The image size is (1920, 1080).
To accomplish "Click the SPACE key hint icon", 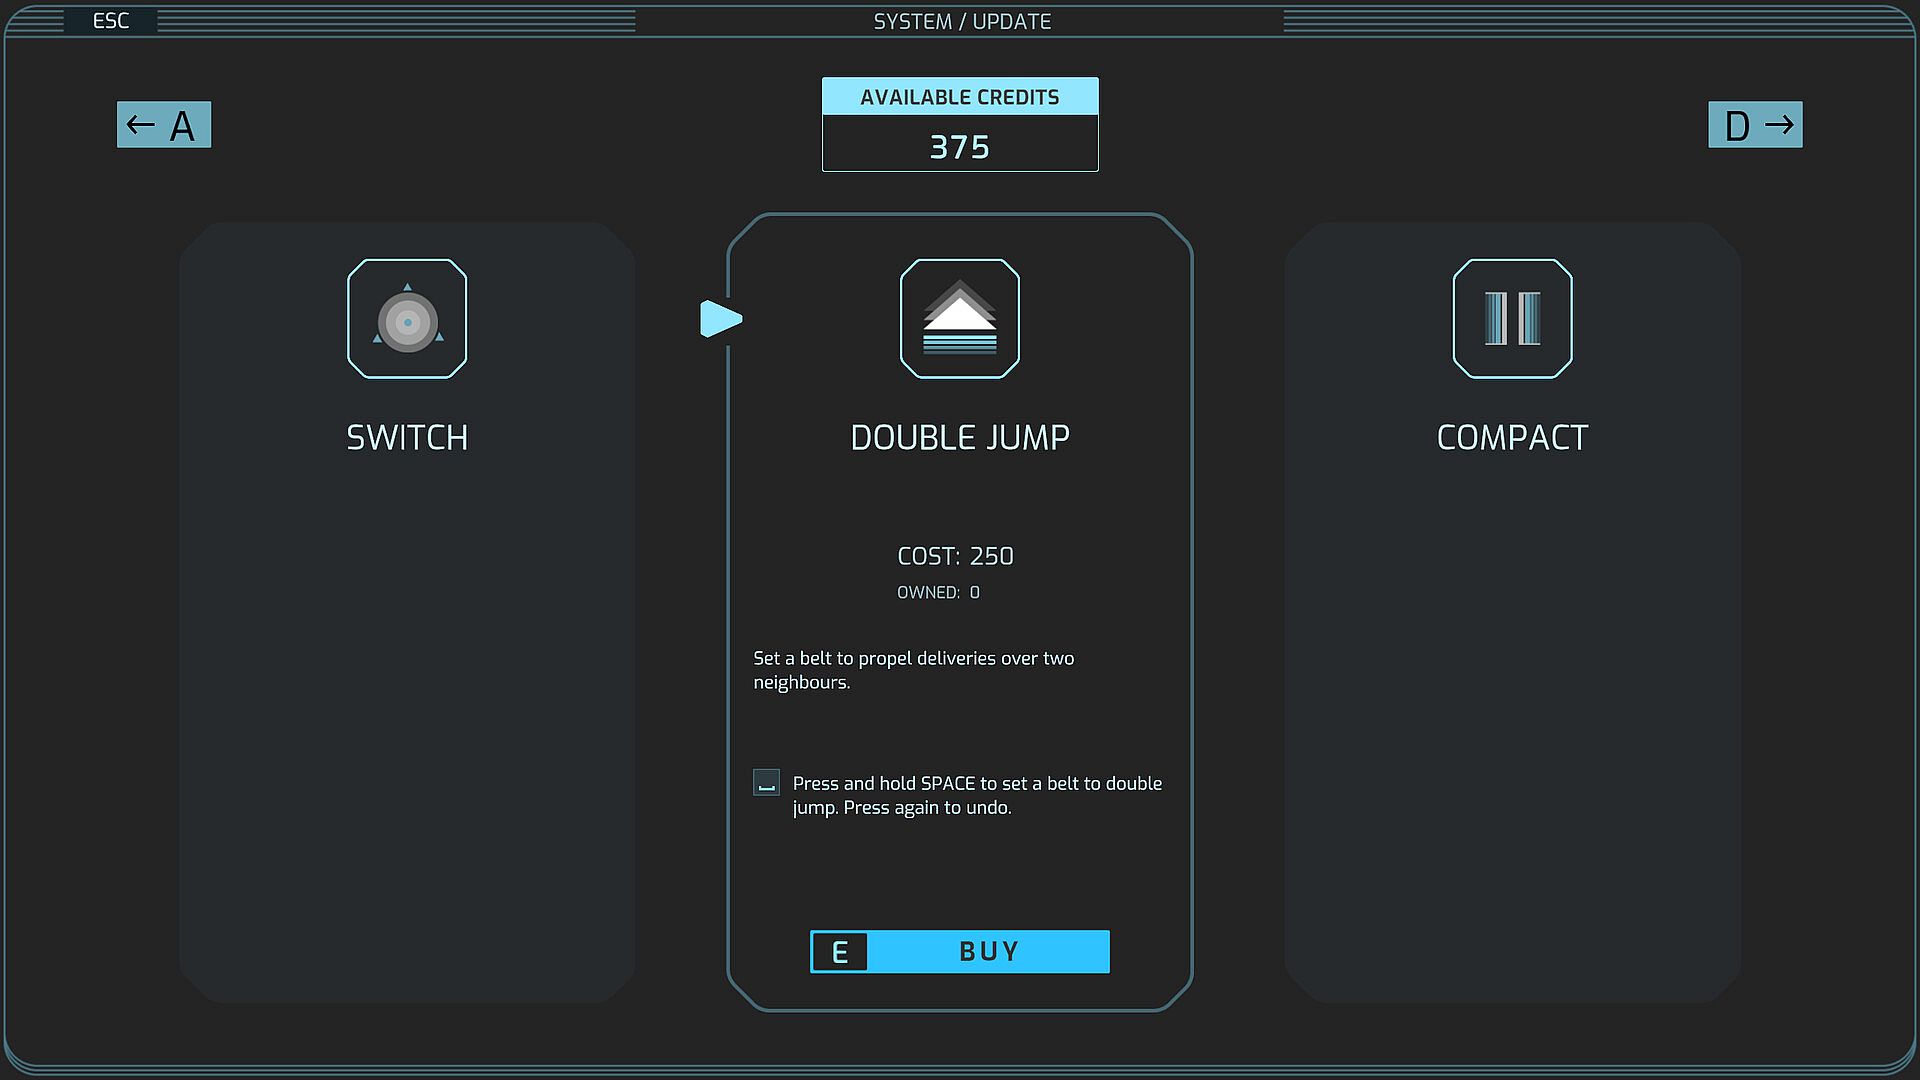I will [766, 783].
